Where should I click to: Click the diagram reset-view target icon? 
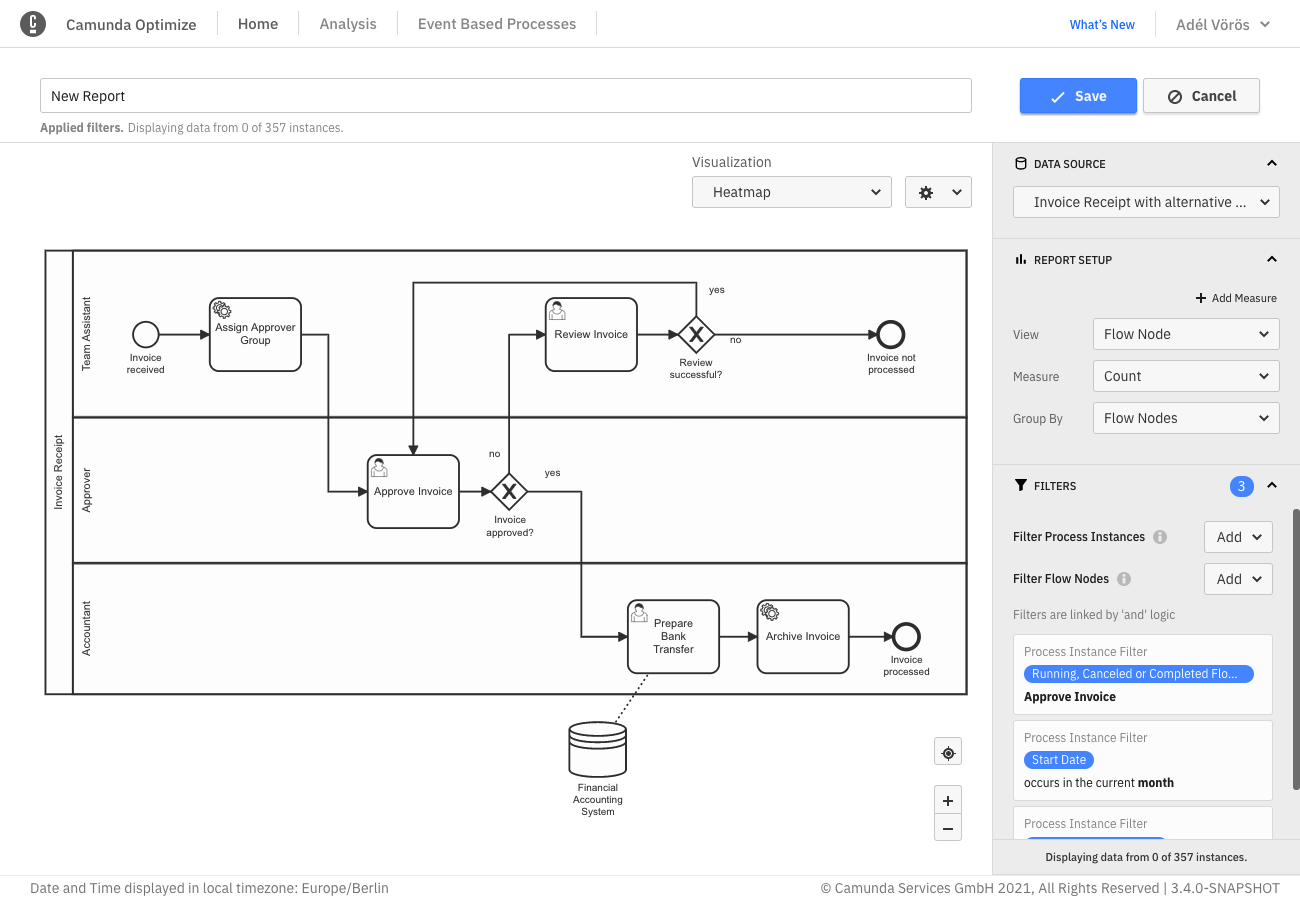pyautogui.click(x=948, y=753)
